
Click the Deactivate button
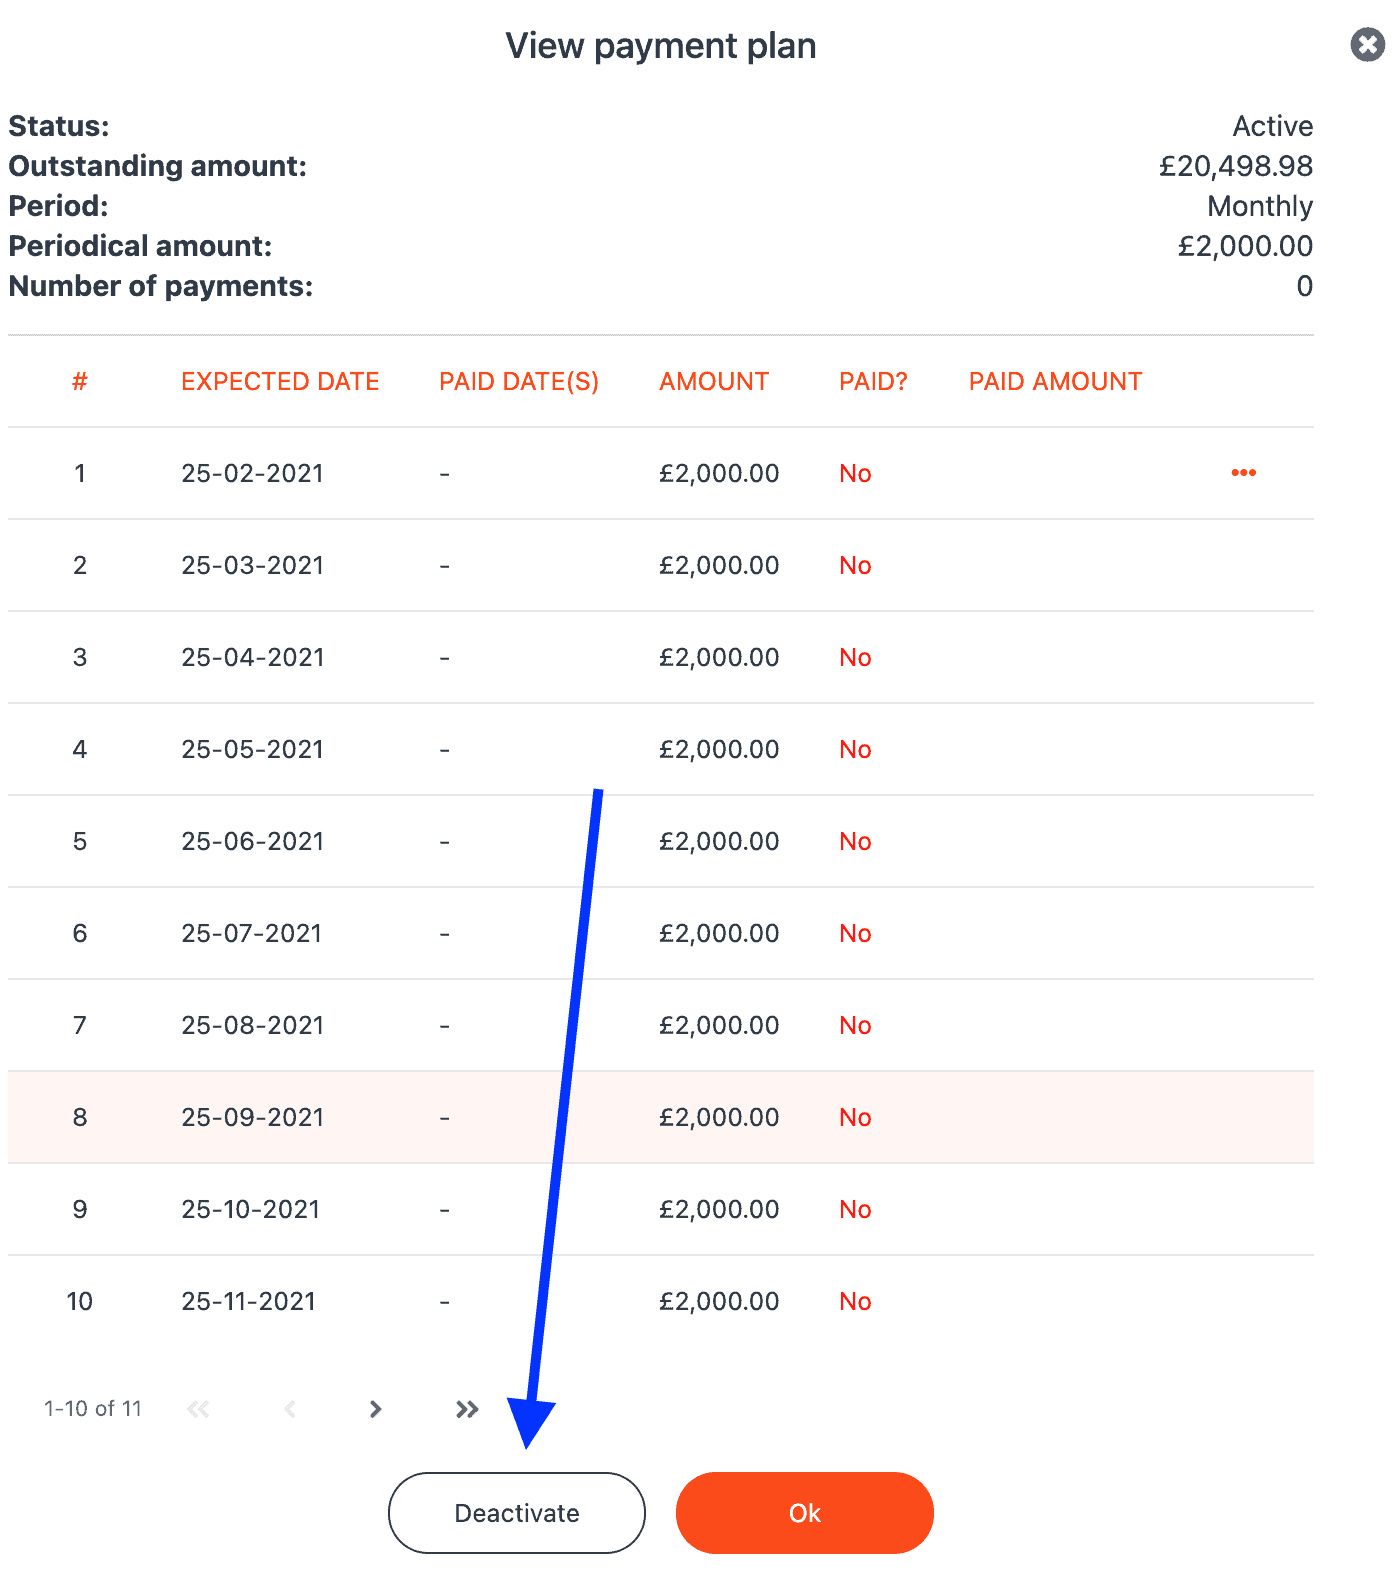[x=517, y=1513]
